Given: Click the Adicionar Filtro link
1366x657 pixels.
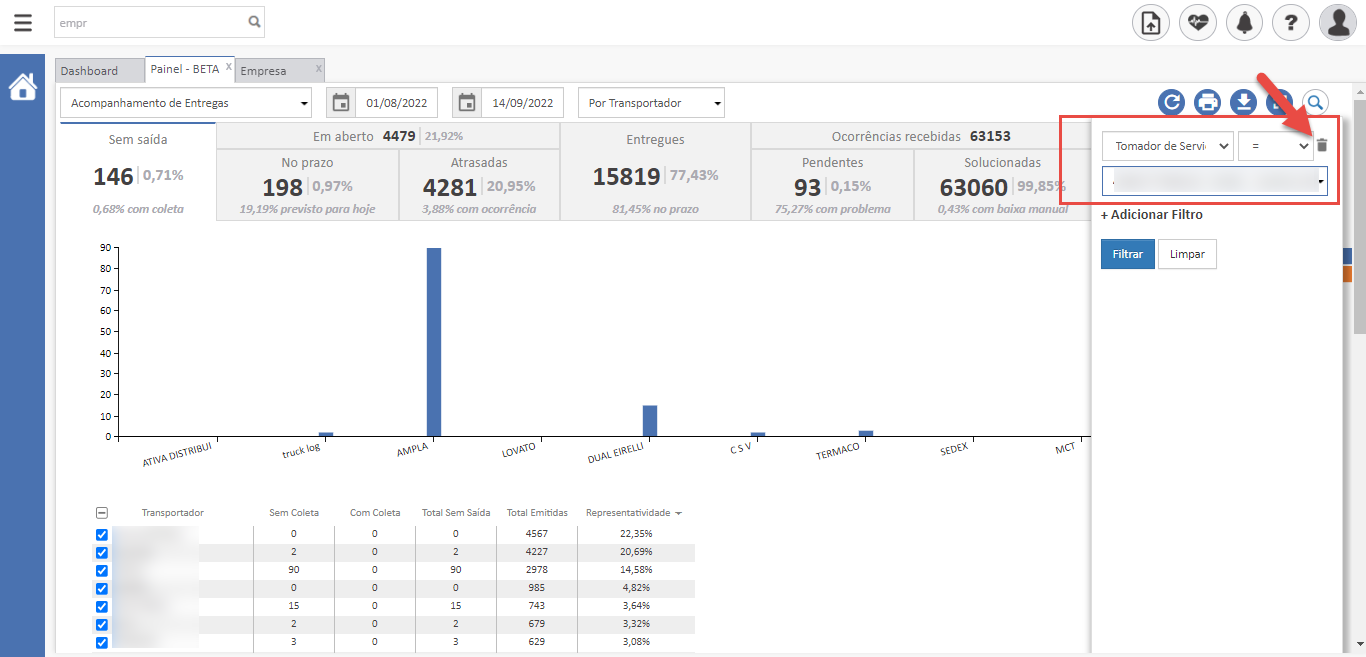Looking at the screenshot, I should [x=1152, y=215].
